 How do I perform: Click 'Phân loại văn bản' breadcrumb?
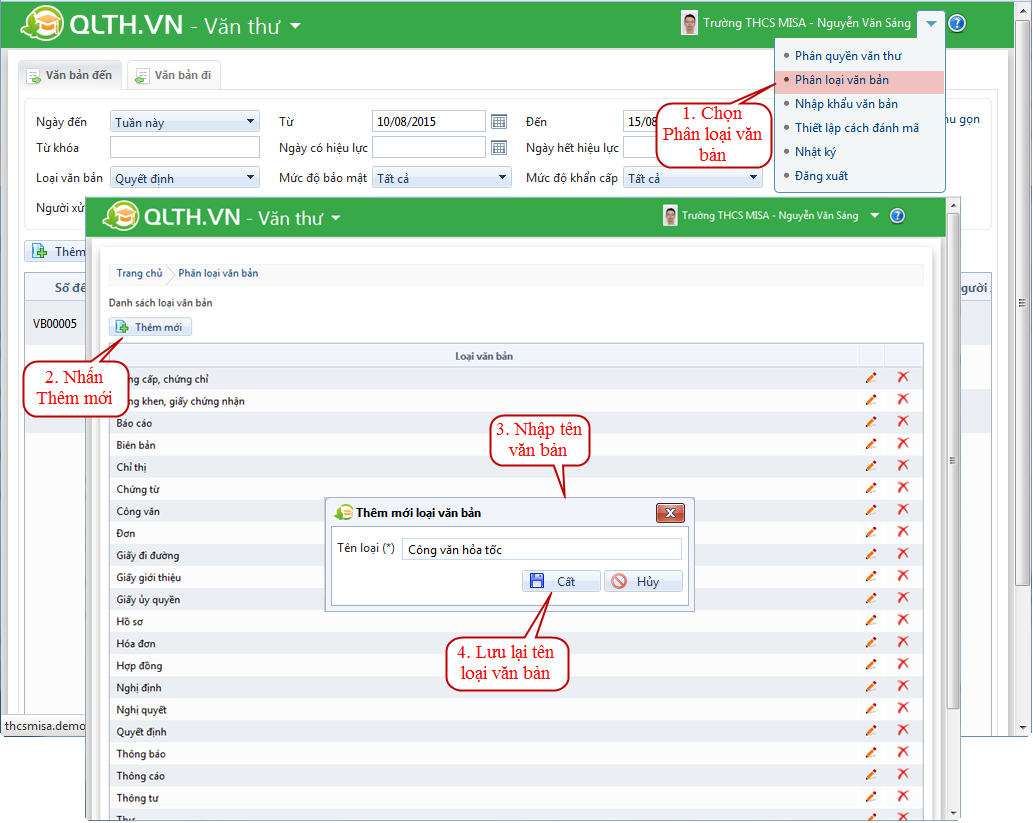[218, 273]
